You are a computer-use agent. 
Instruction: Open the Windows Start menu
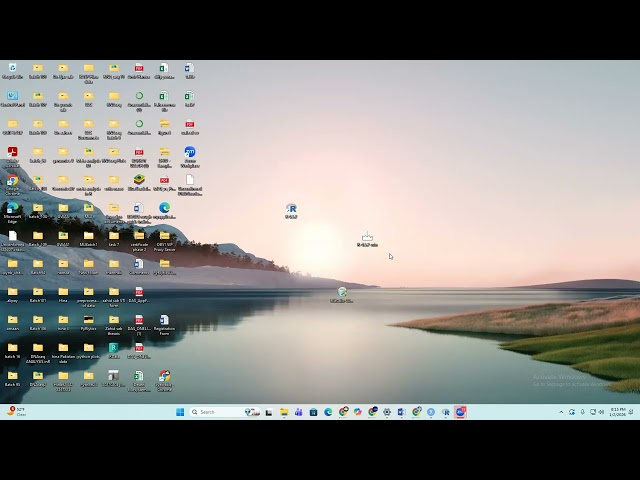pyautogui.click(x=180, y=412)
